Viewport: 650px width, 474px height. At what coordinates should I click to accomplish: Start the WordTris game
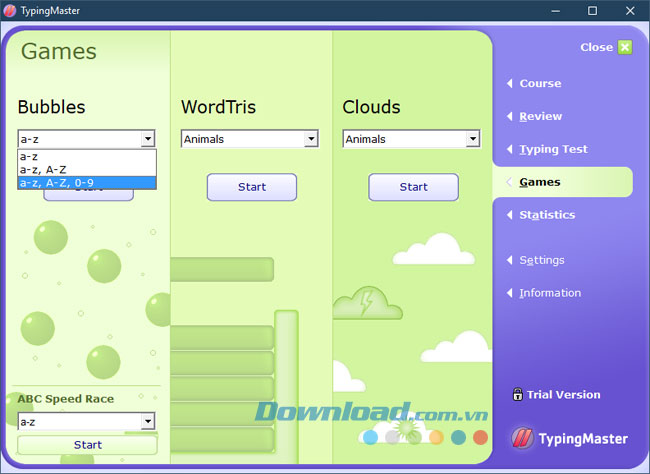pyautogui.click(x=252, y=187)
